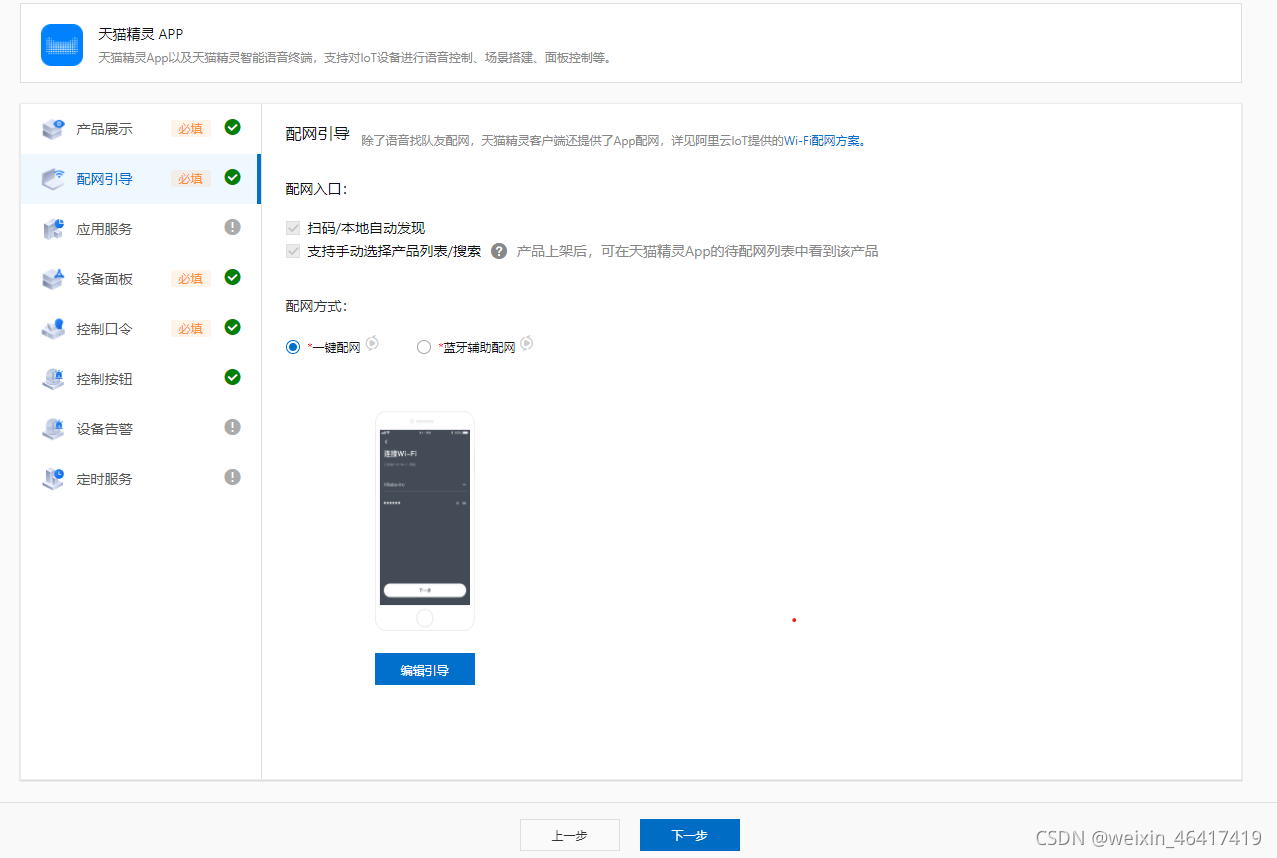This screenshot has height=858, width=1277.
Task: Click the 下一步 button
Action: [690, 835]
